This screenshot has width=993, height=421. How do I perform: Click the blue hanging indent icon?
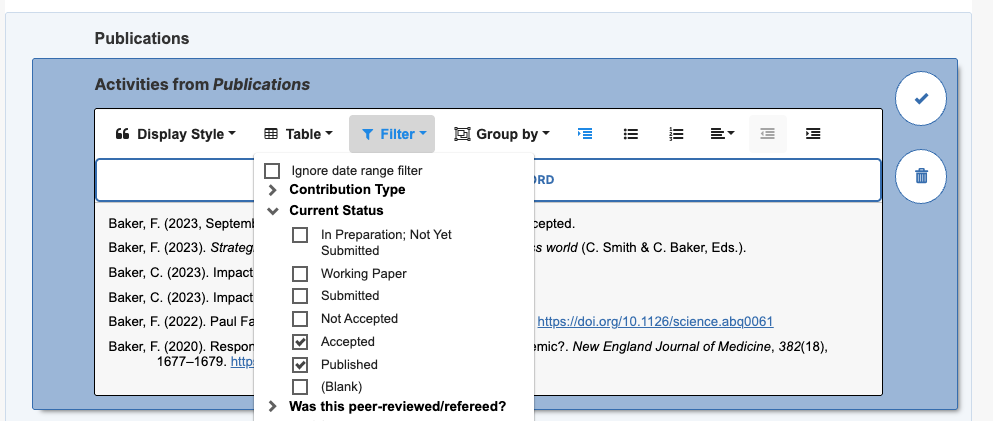[586, 134]
